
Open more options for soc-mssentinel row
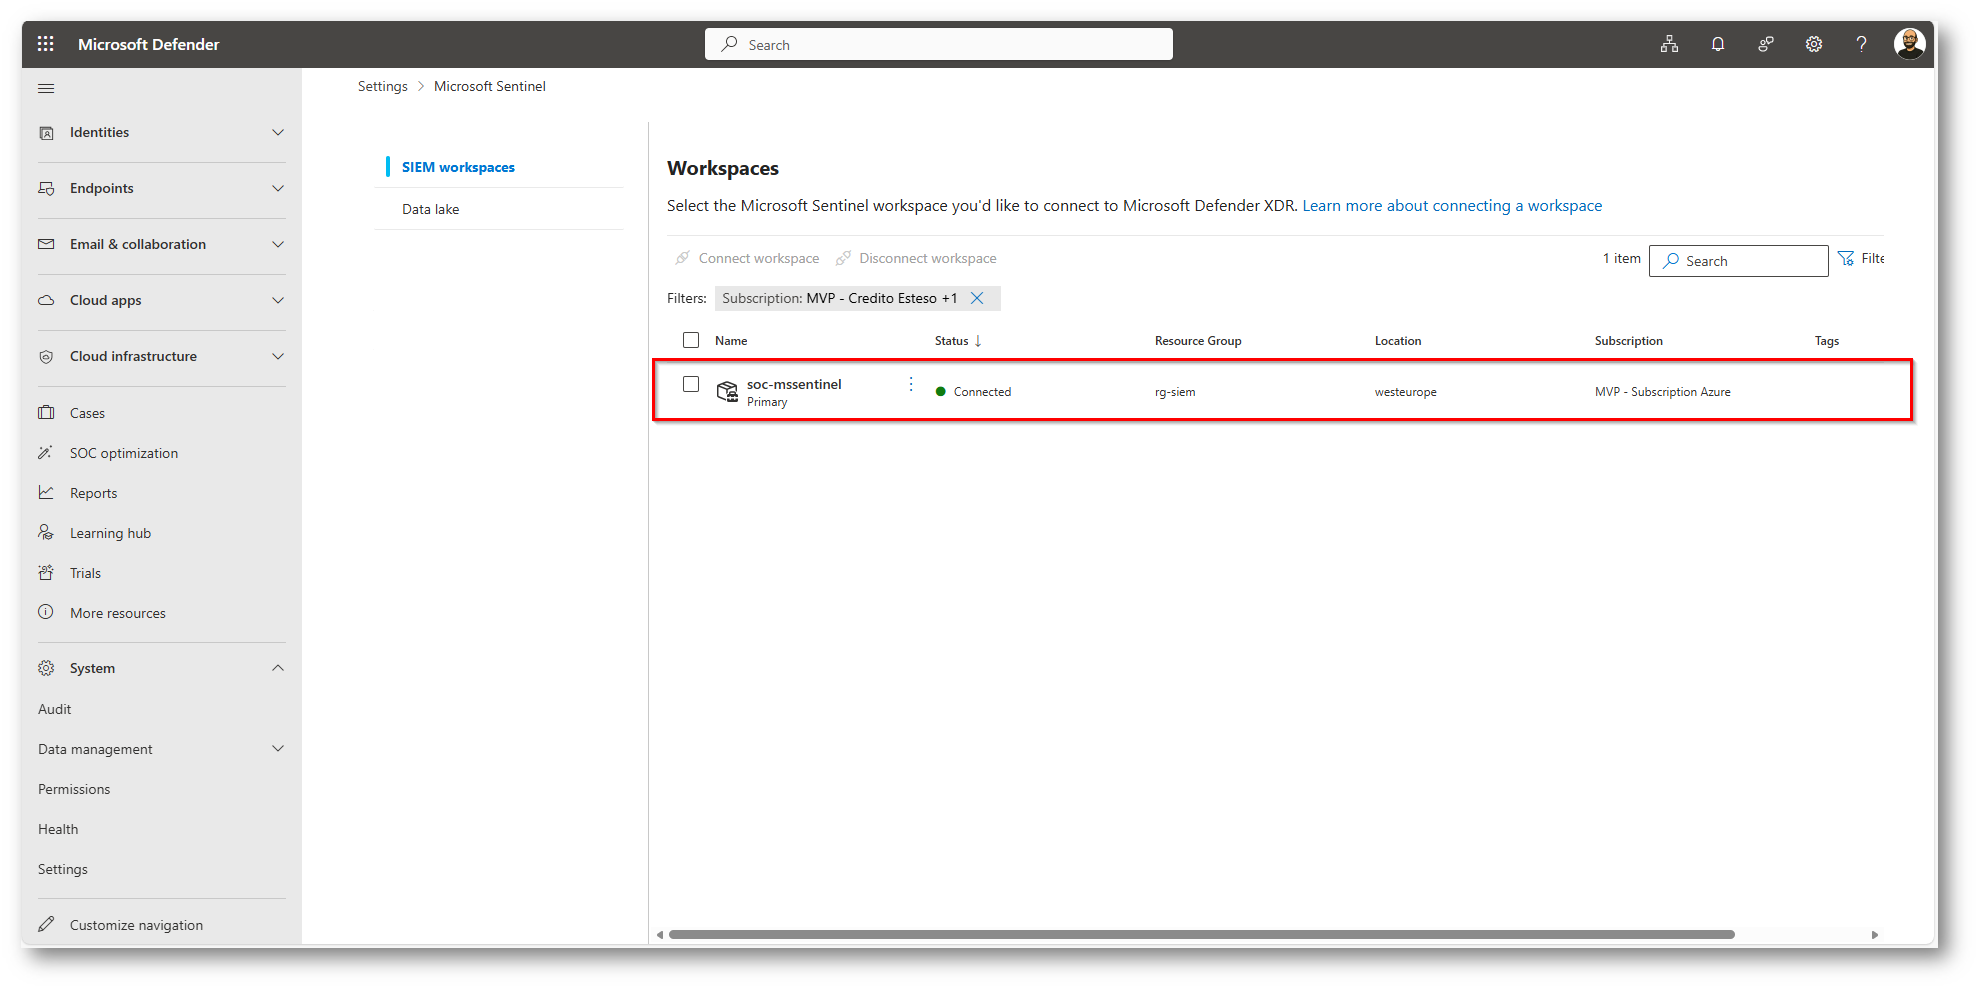[911, 384]
